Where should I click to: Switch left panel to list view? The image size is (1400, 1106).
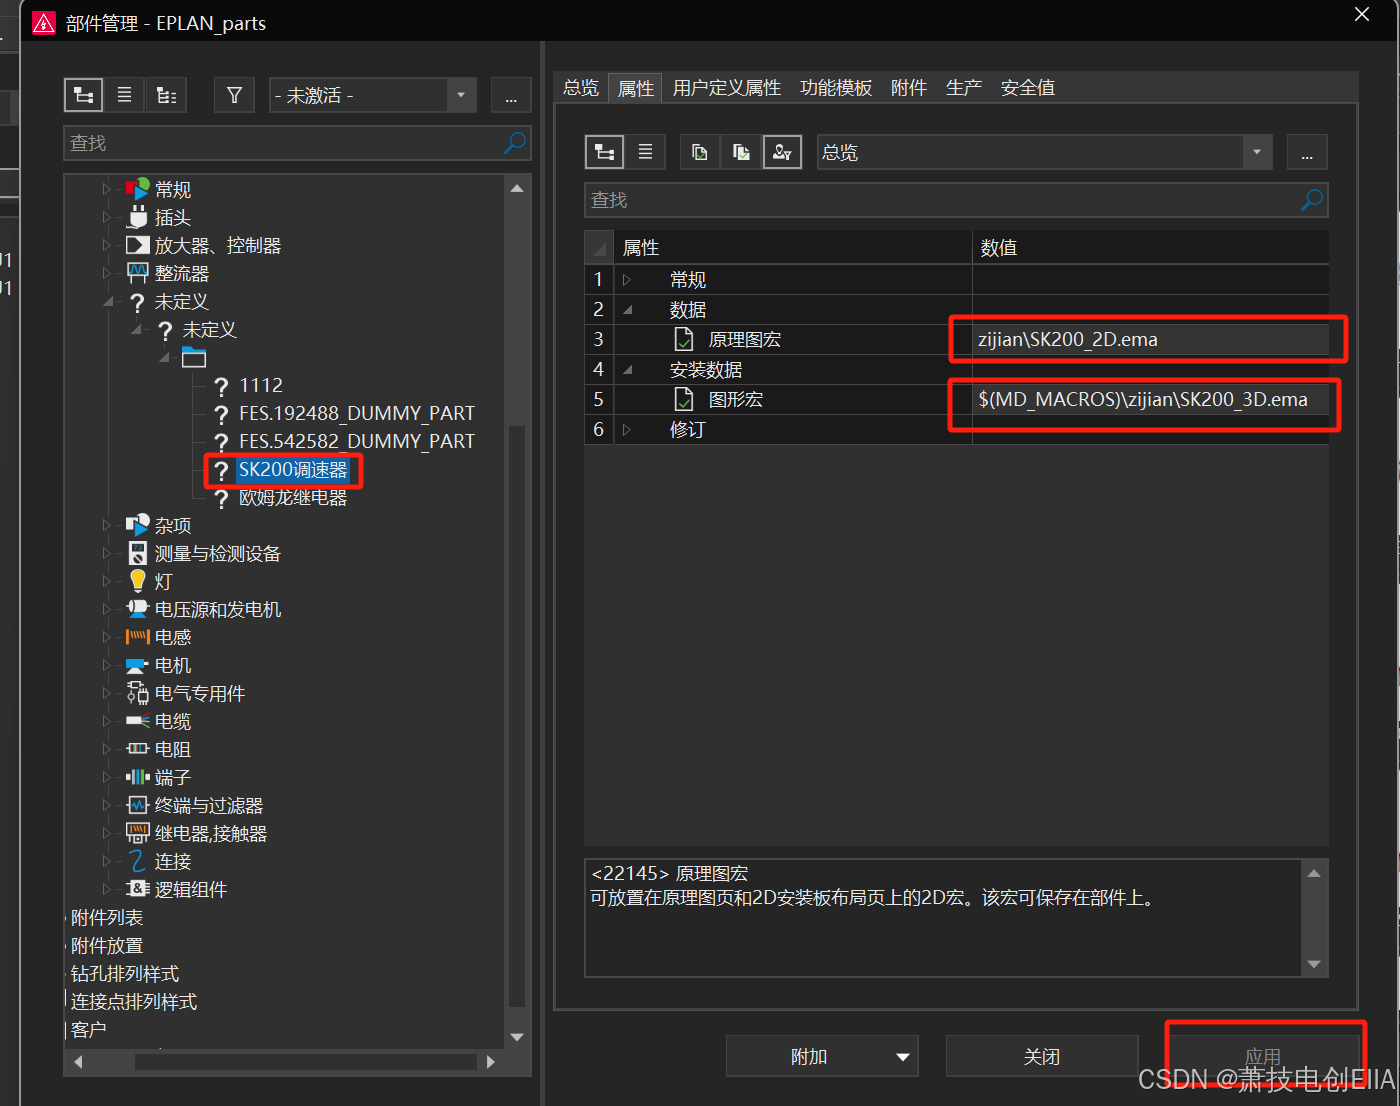[x=124, y=95]
